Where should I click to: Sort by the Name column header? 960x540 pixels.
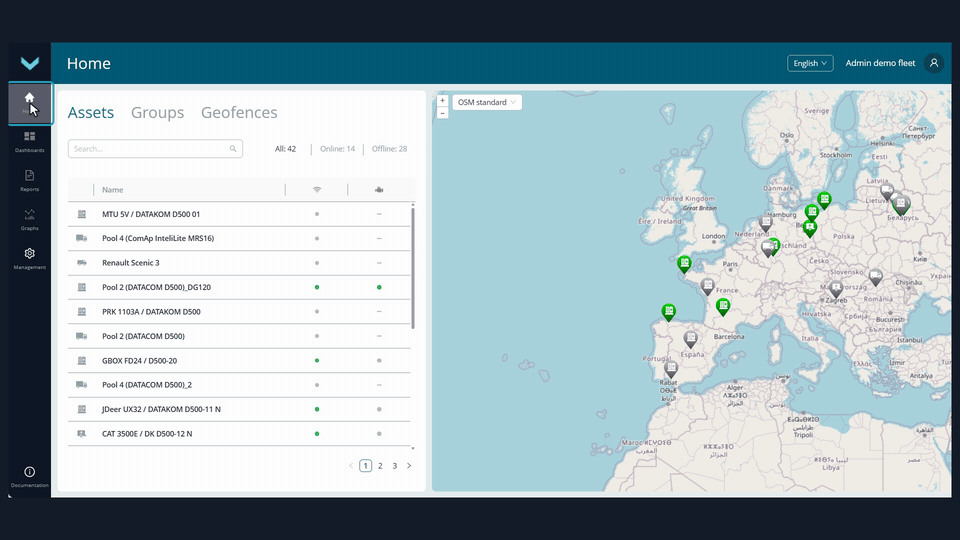(x=113, y=190)
